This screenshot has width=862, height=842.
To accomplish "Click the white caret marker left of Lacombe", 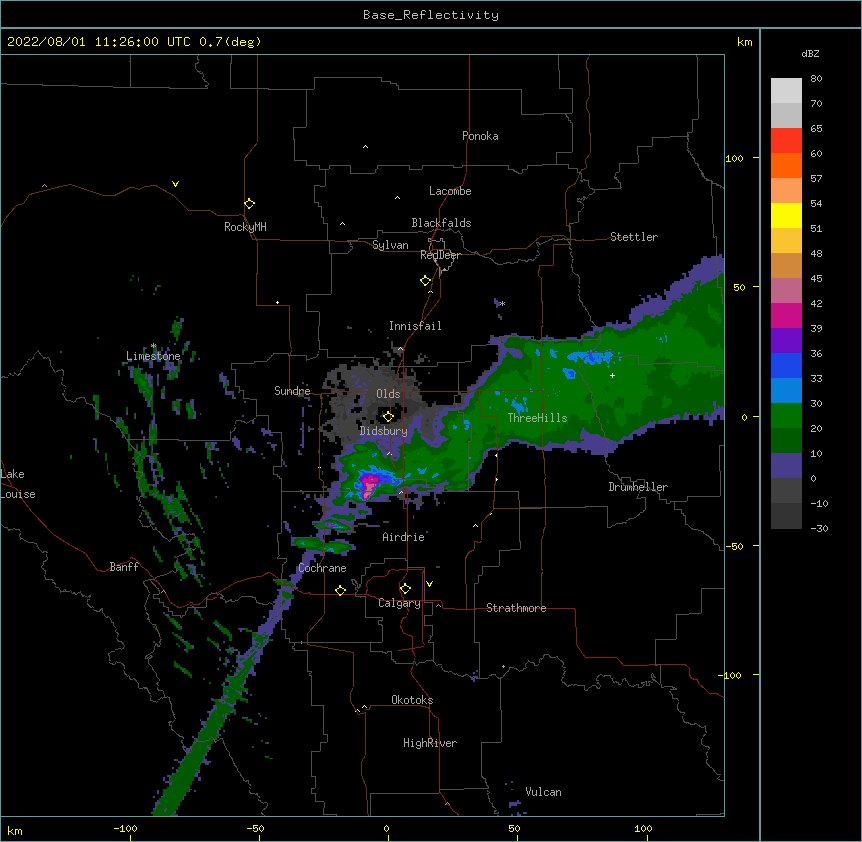I will tap(397, 198).
